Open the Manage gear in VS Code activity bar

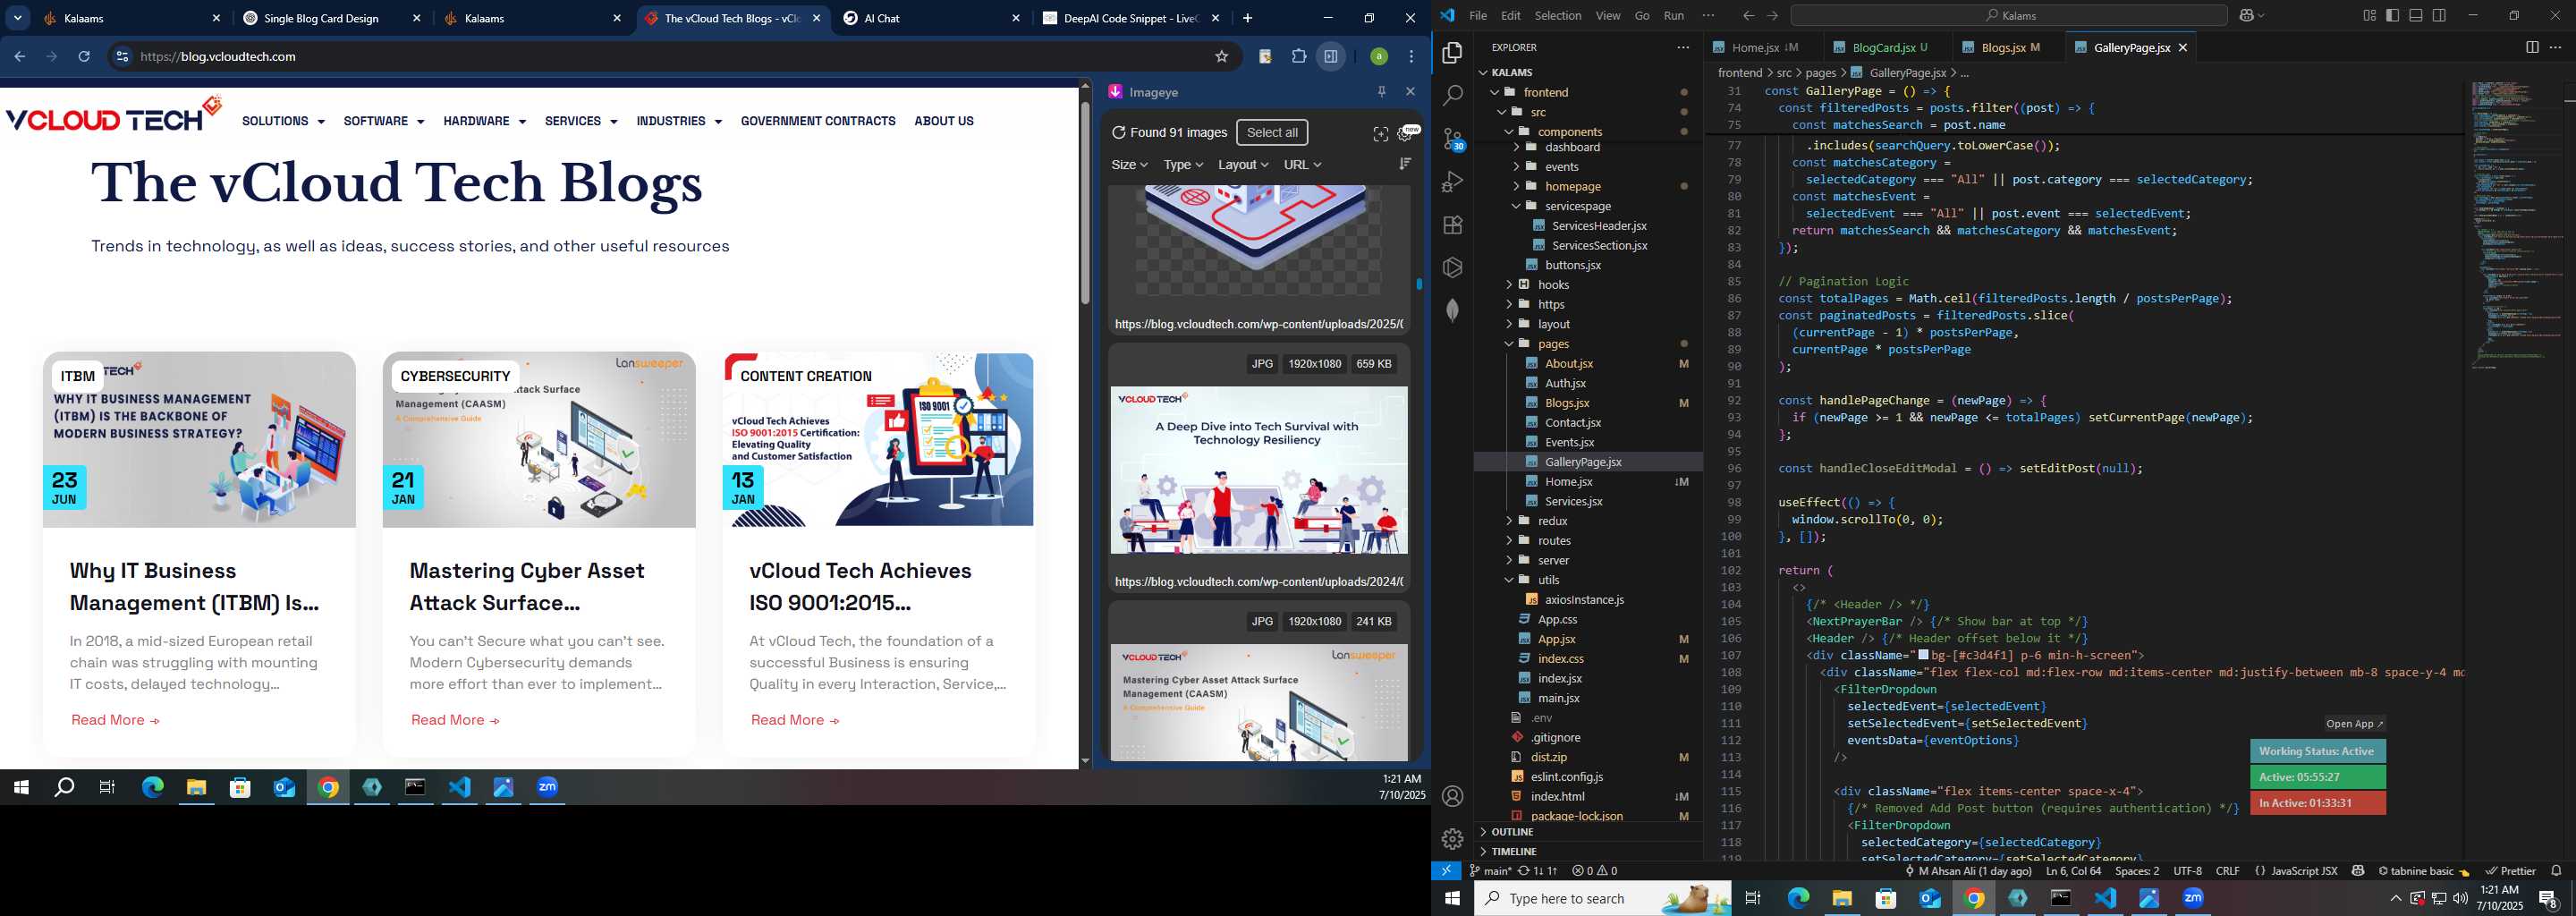pyautogui.click(x=1452, y=839)
